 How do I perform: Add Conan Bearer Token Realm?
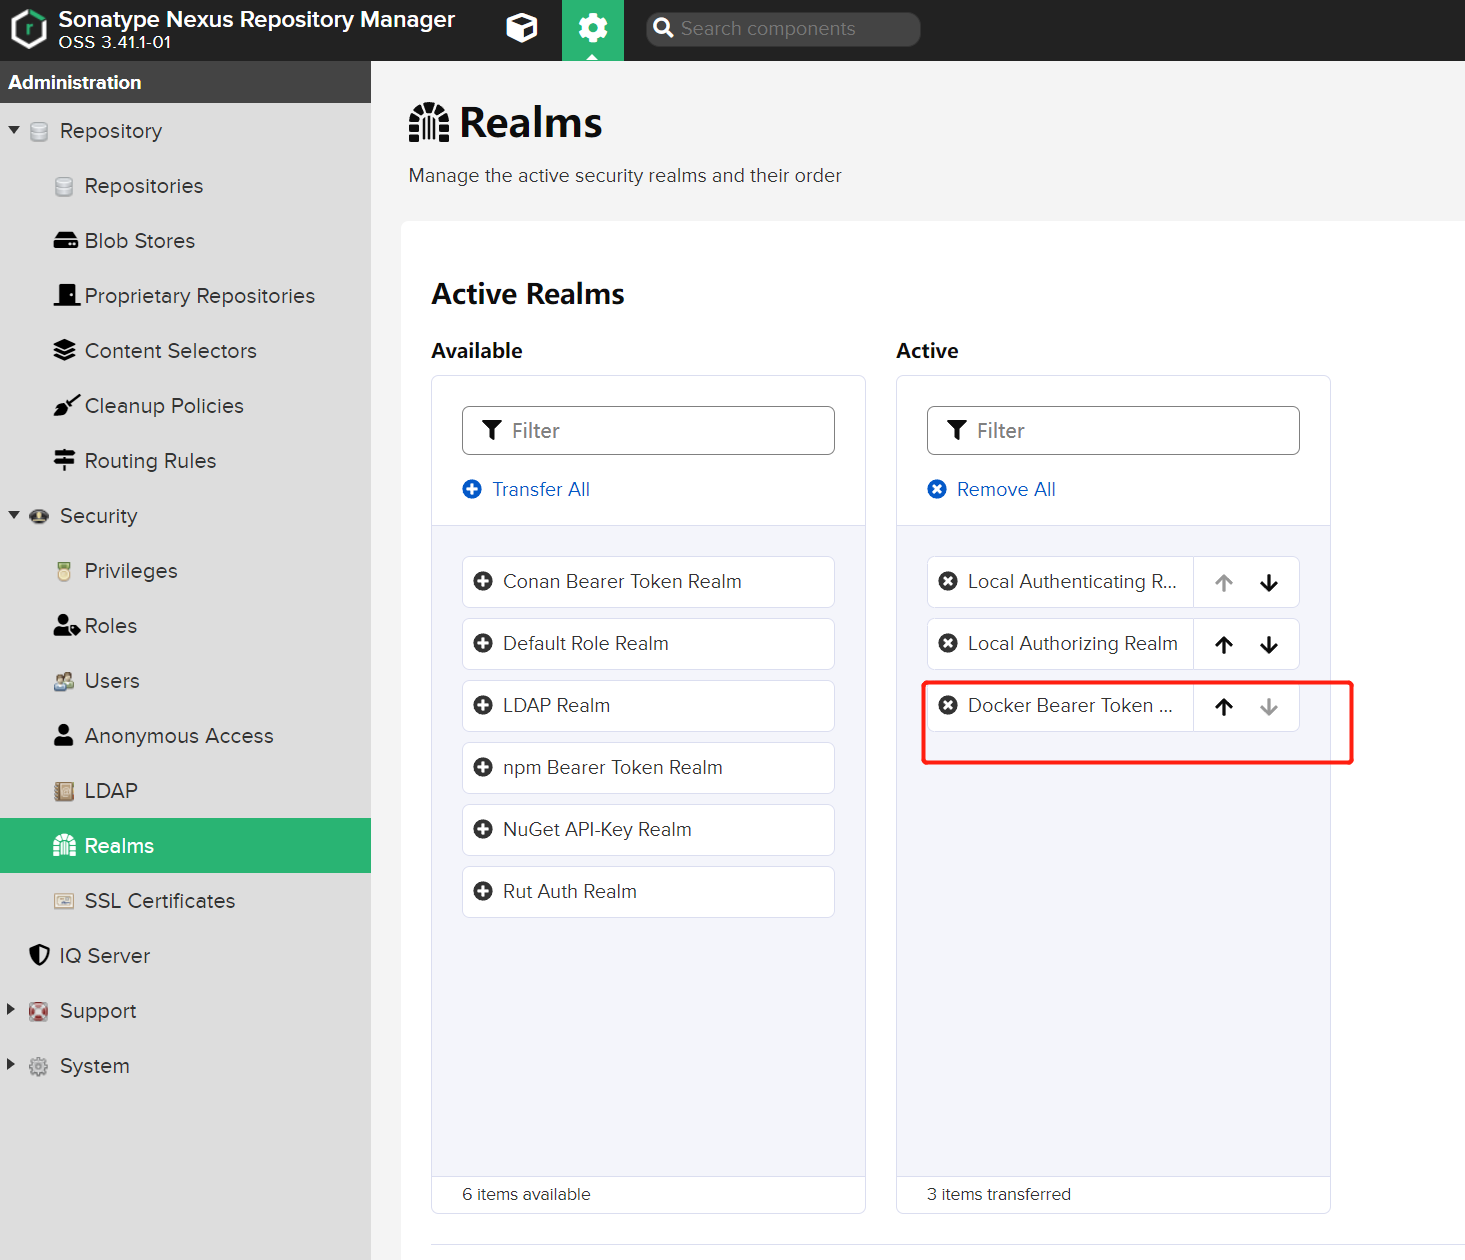click(648, 582)
